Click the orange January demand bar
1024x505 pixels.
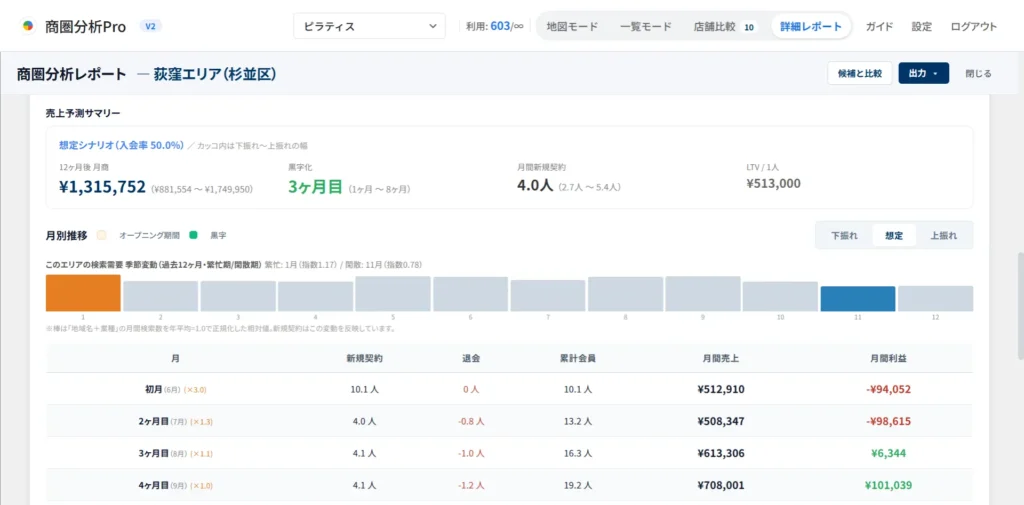[x=83, y=293]
